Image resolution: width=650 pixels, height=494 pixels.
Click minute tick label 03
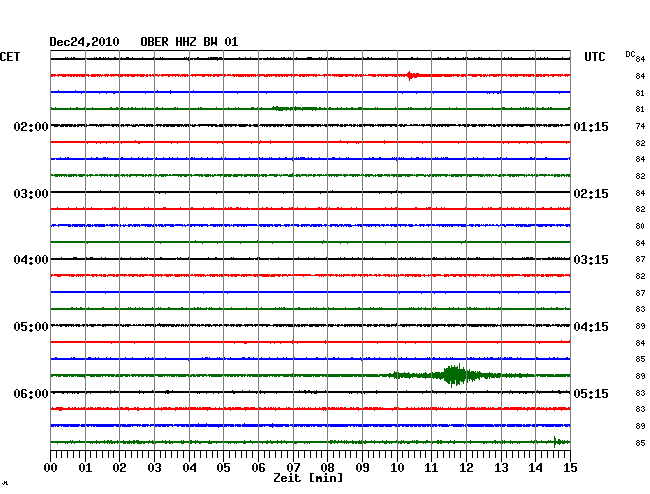point(154,468)
